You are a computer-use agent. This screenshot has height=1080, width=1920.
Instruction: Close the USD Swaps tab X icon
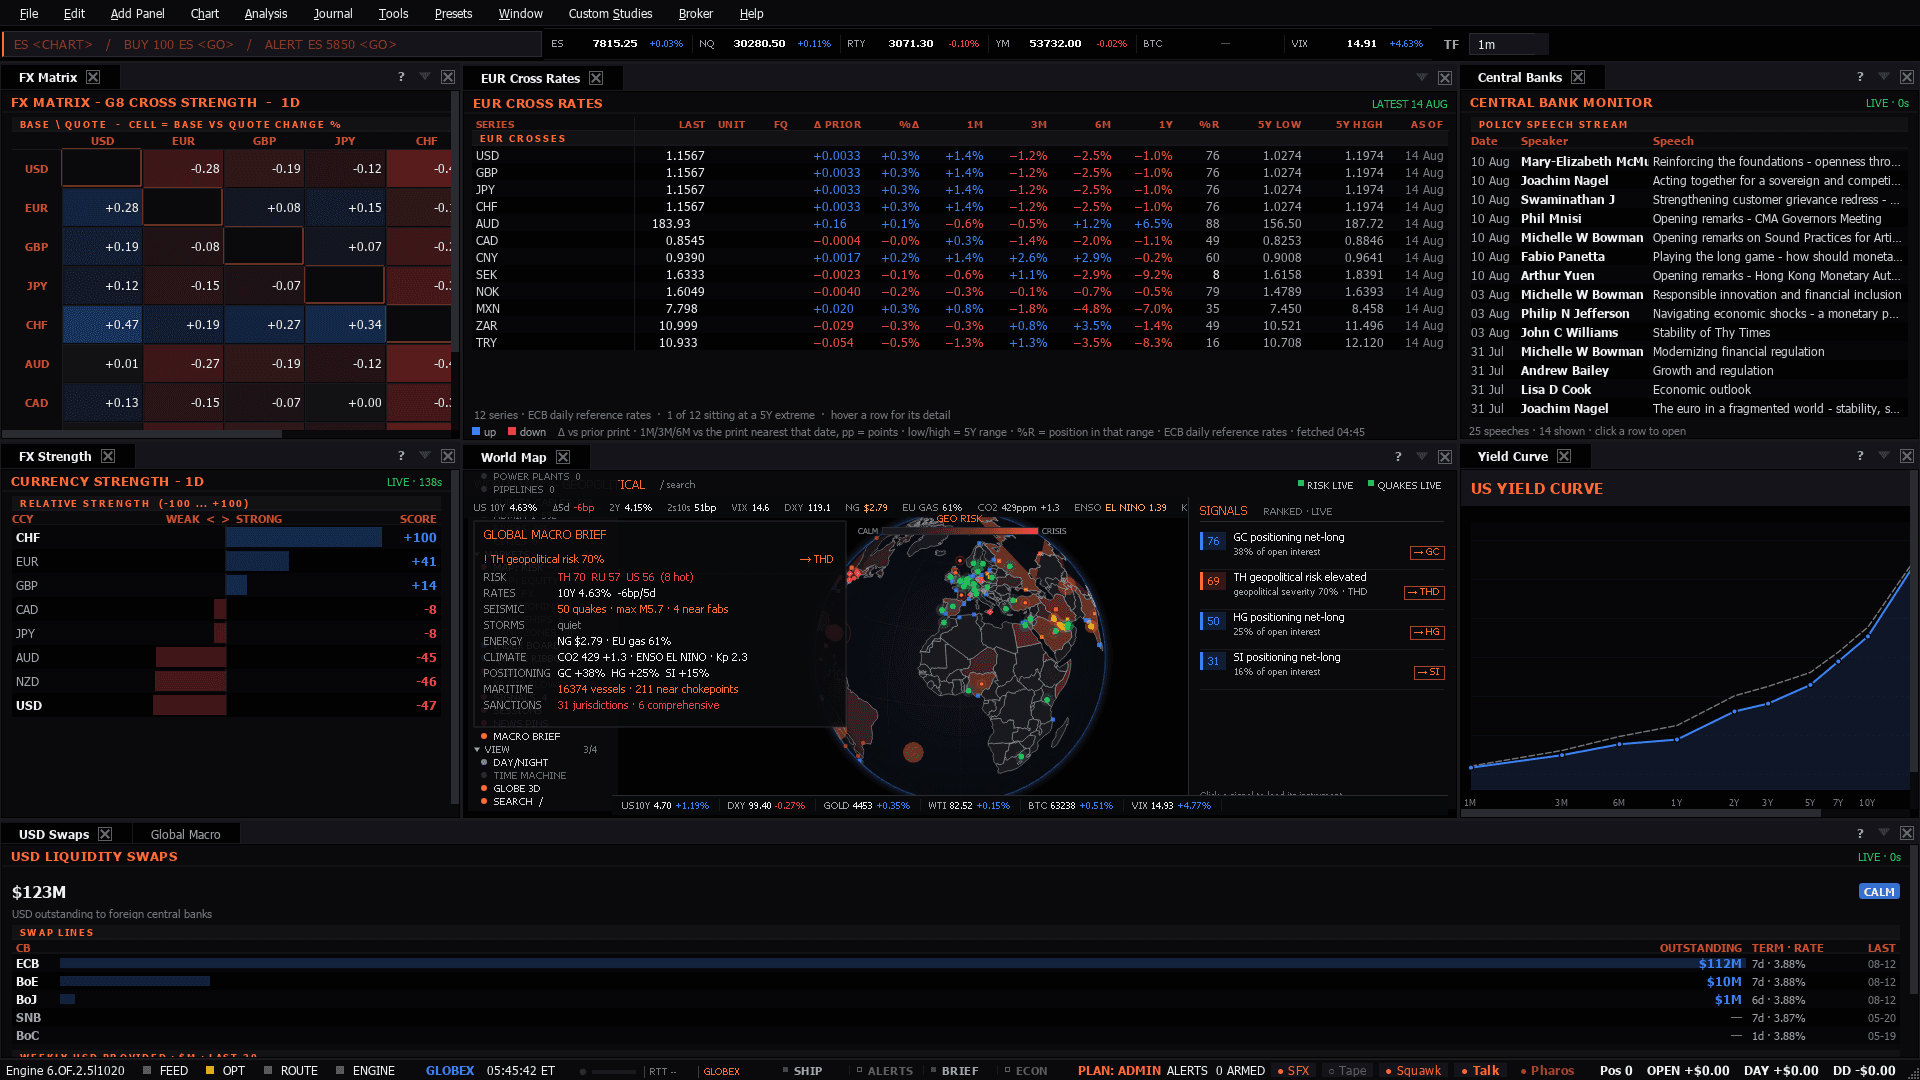pyautogui.click(x=105, y=834)
